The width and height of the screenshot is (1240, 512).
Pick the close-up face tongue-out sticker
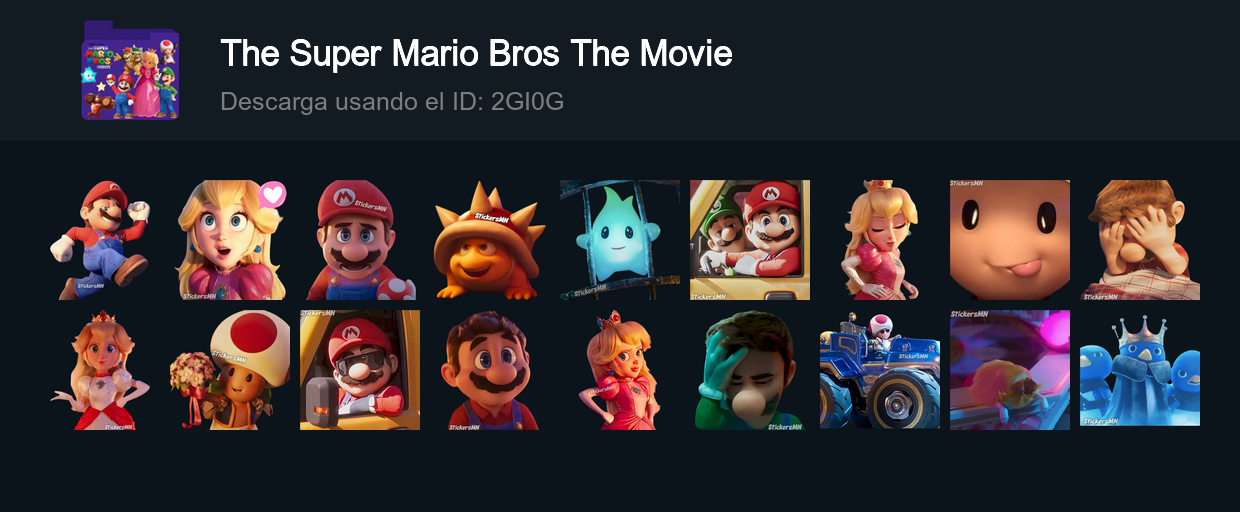tap(1010, 240)
